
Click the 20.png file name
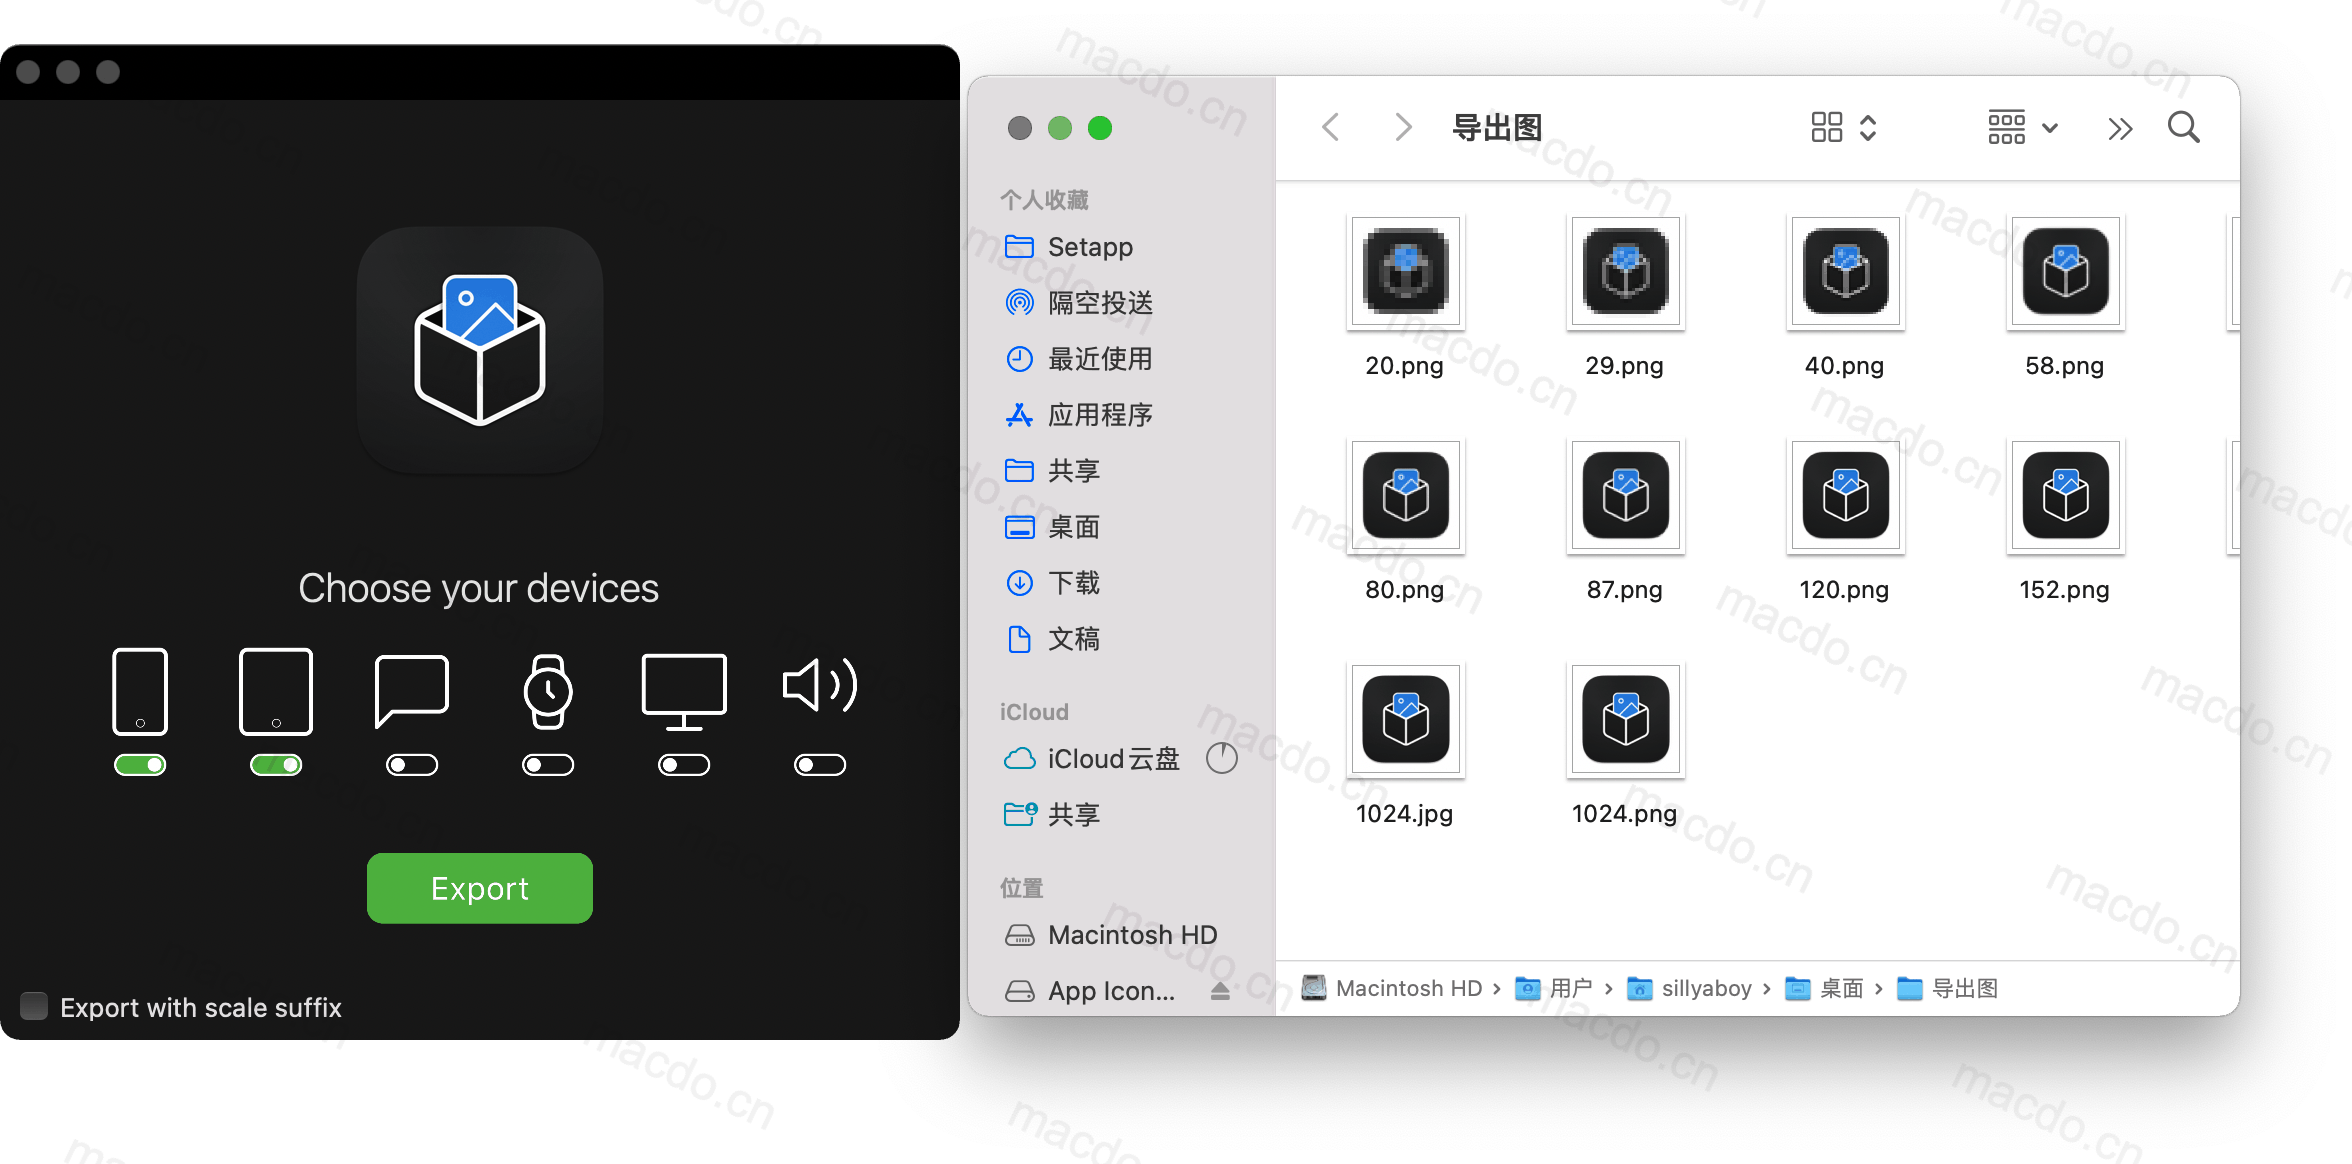coord(1404,366)
